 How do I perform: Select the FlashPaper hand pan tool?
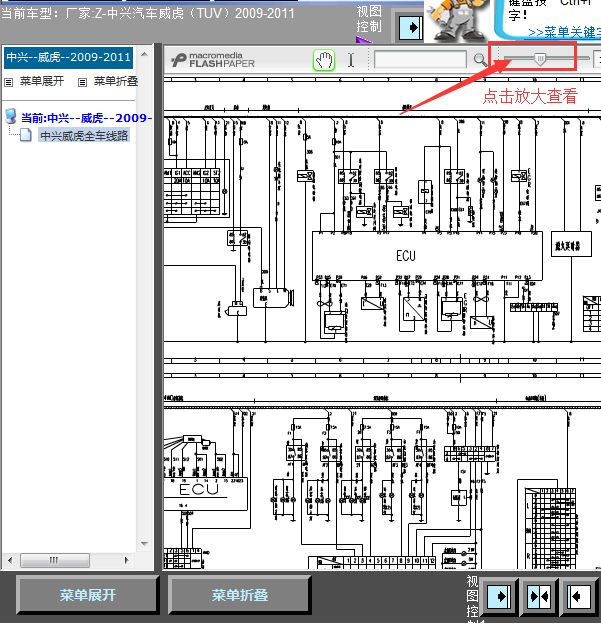(x=323, y=61)
